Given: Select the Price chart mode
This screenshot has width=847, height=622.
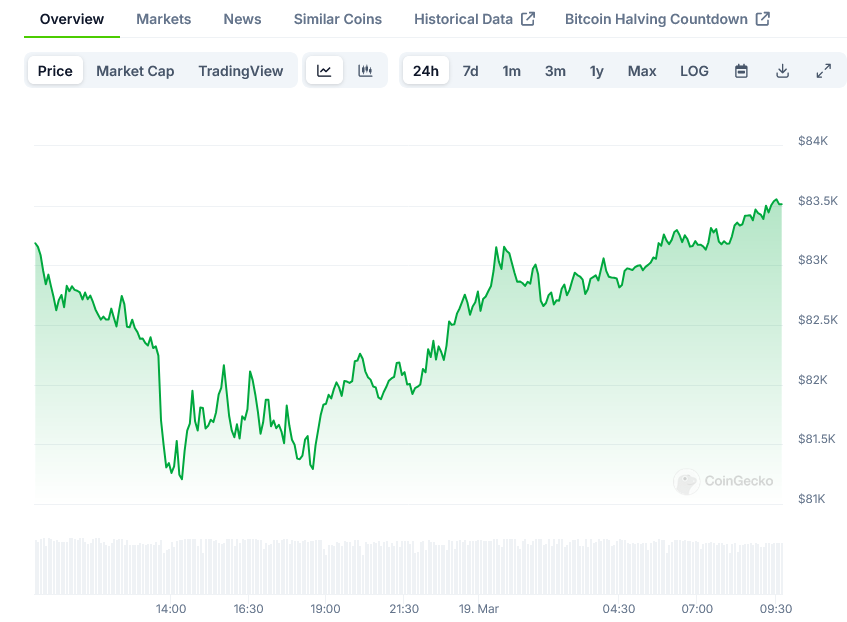Looking at the screenshot, I should (x=55, y=71).
